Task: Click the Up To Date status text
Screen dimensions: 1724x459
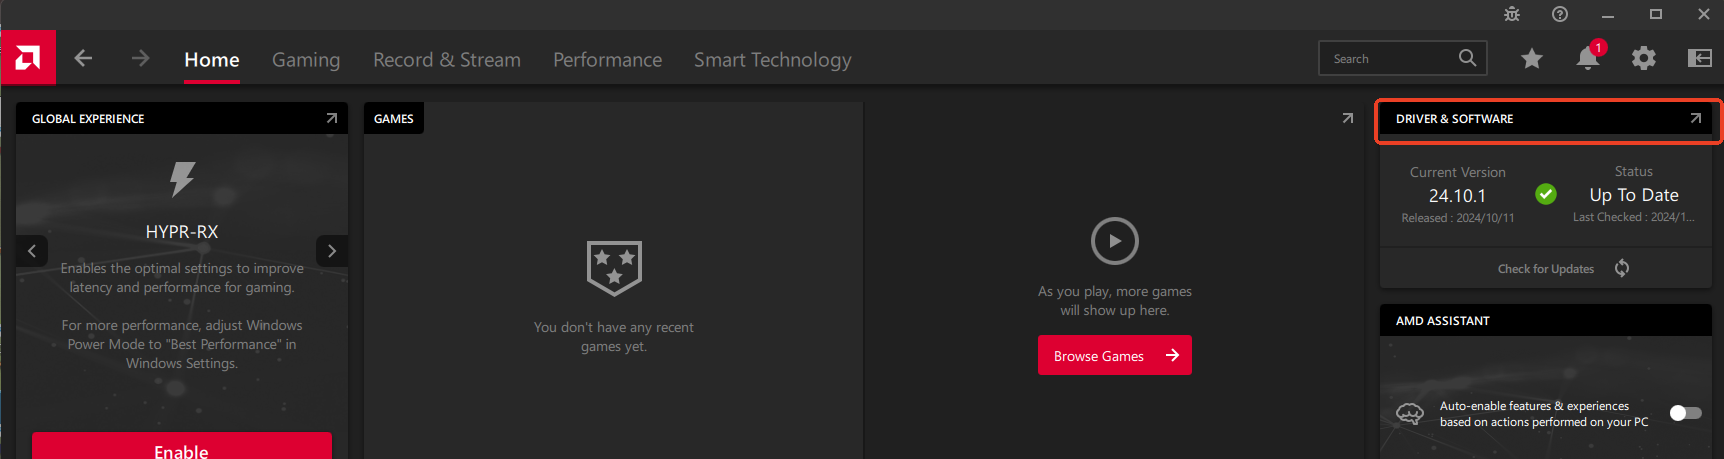Action: (1634, 195)
